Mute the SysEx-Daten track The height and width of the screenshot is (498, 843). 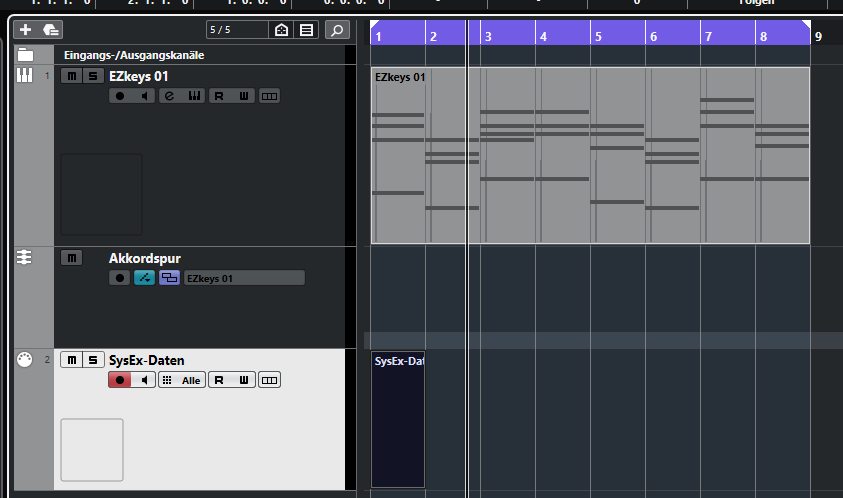pos(72,360)
